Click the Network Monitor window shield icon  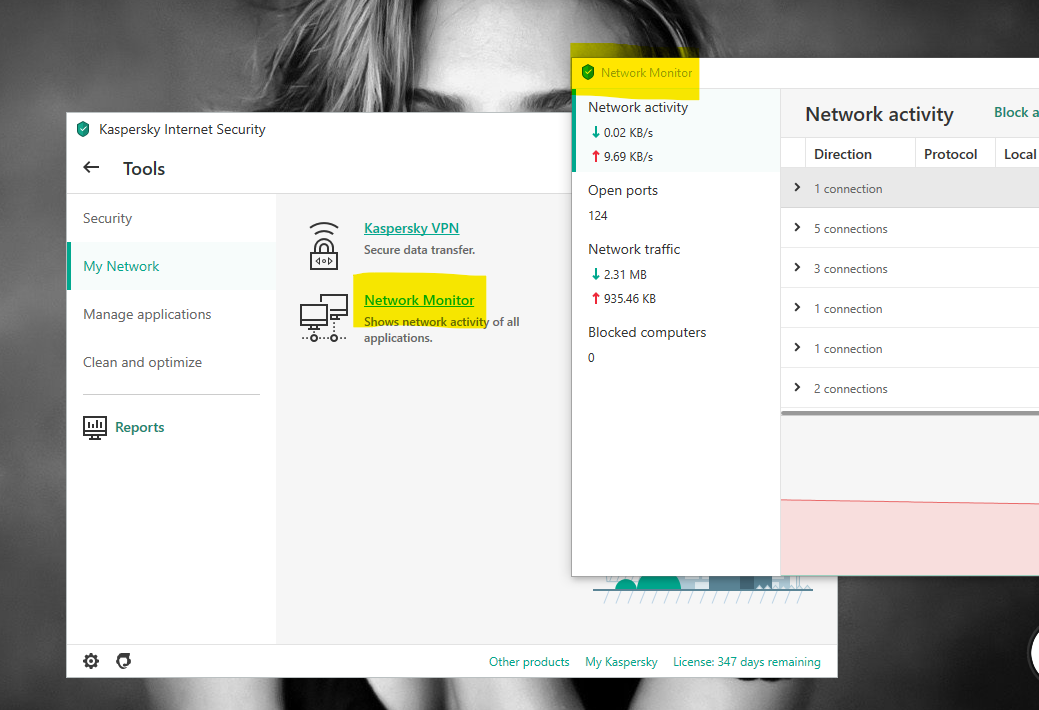[587, 72]
